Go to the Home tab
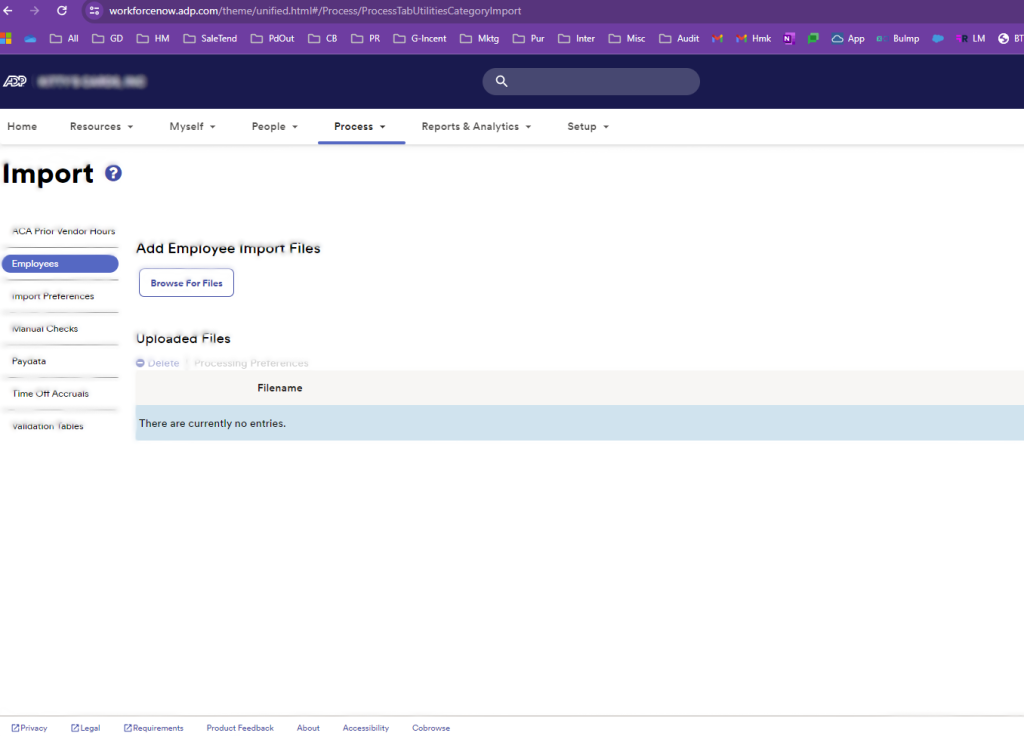The width and height of the screenshot is (1024, 736). click(x=22, y=126)
